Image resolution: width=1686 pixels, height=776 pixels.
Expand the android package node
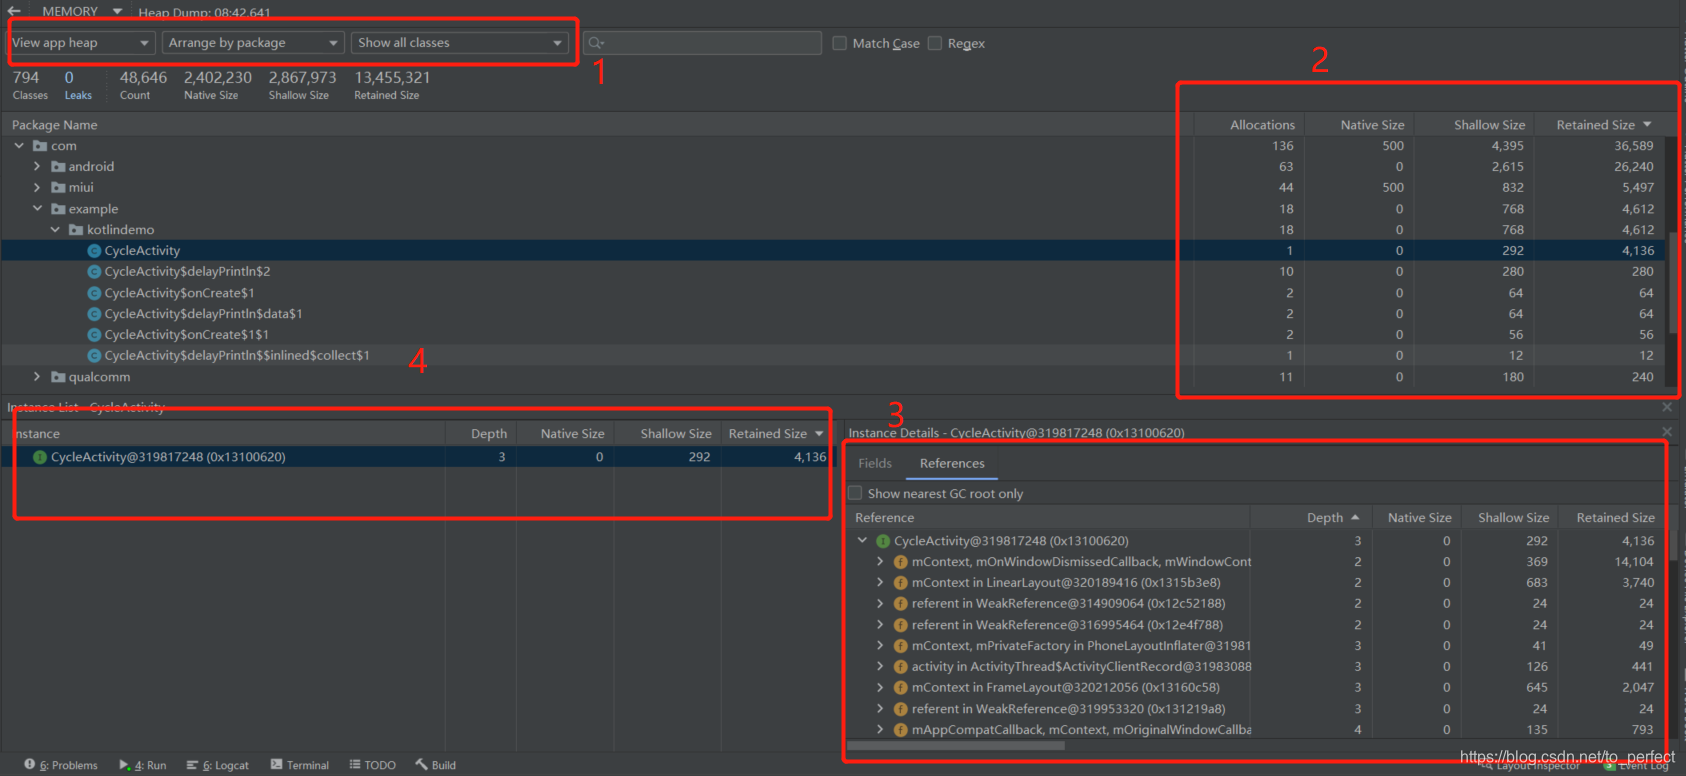coord(37,167)
